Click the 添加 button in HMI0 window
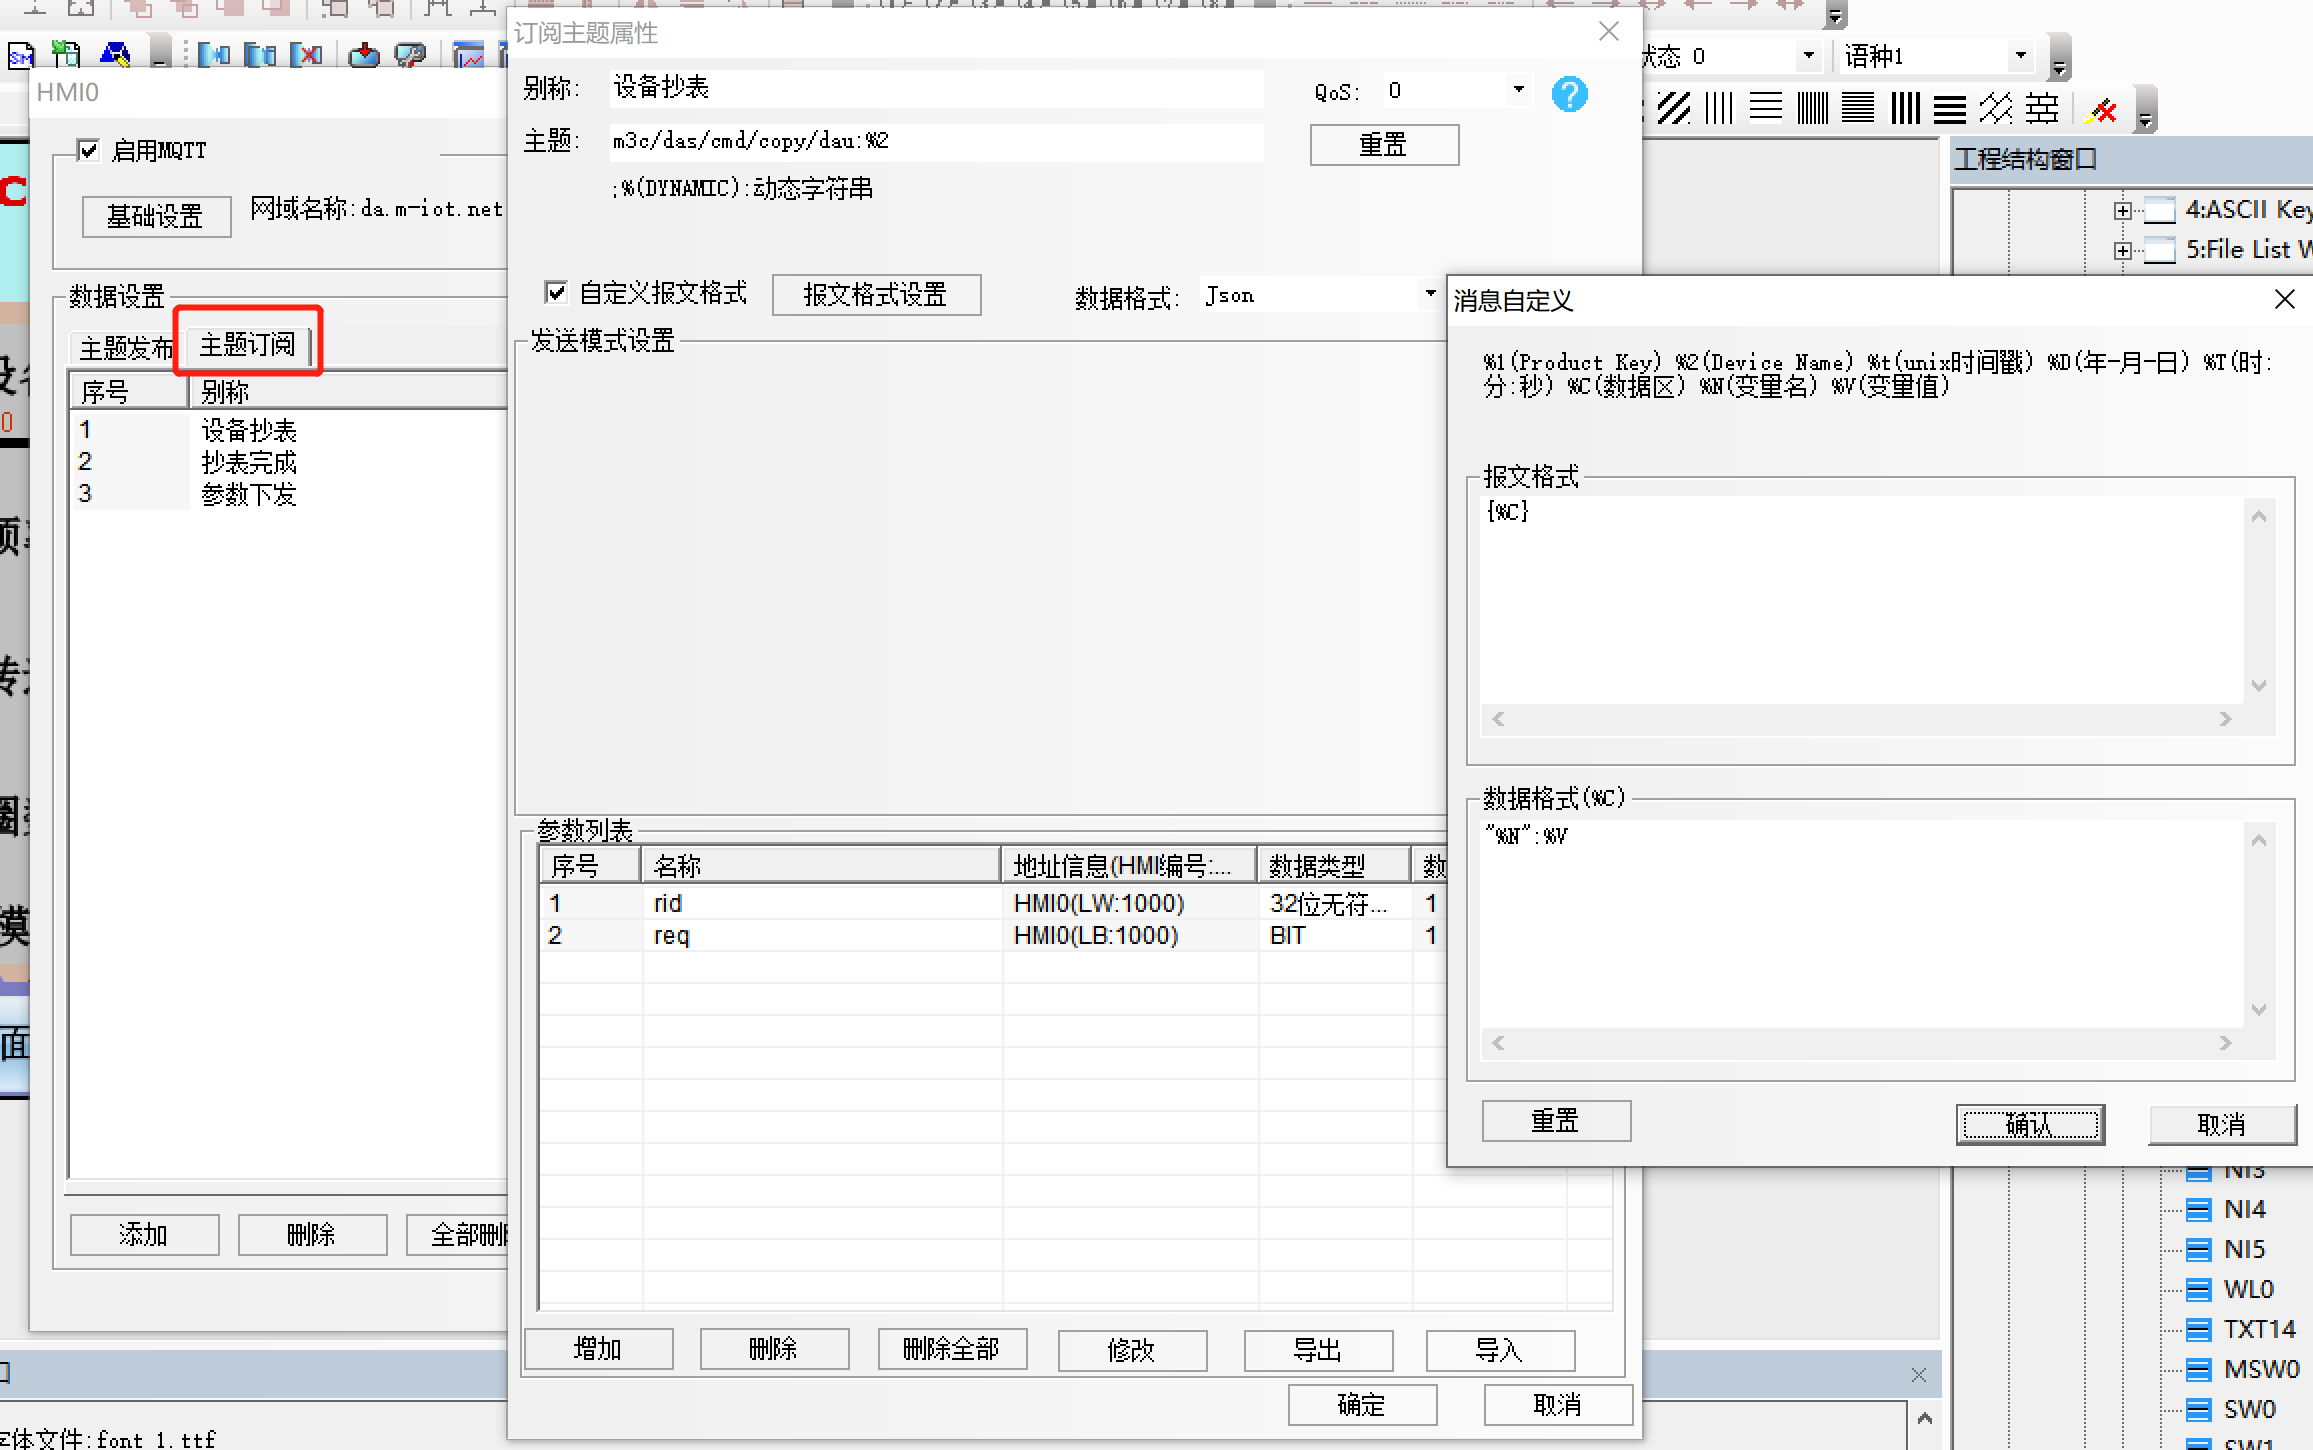This screenshot has height=1450, width=2313. [144, 1235]
